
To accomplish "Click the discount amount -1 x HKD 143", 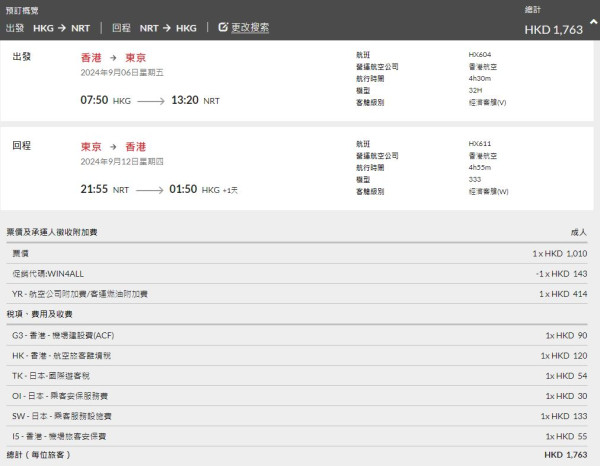I will coord(561,274).
